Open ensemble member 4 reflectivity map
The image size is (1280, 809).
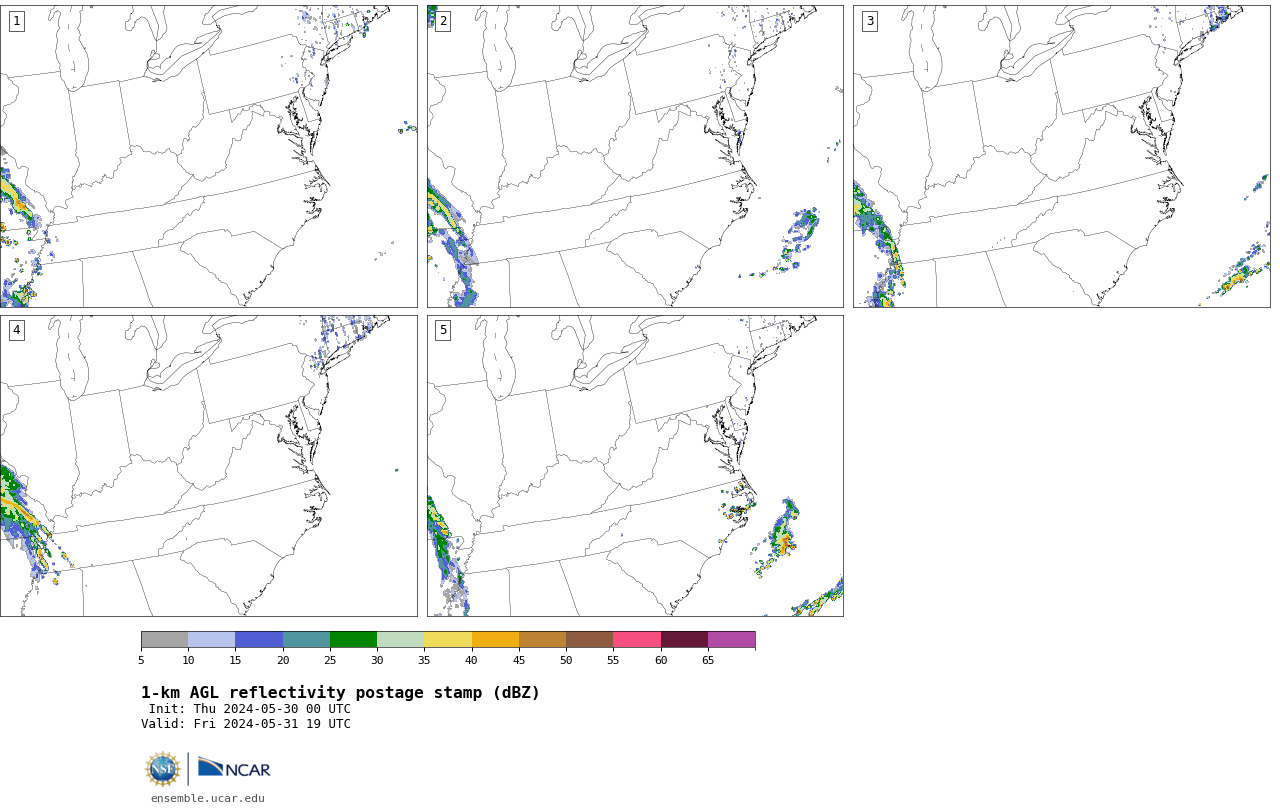click(x=208, y=466)
